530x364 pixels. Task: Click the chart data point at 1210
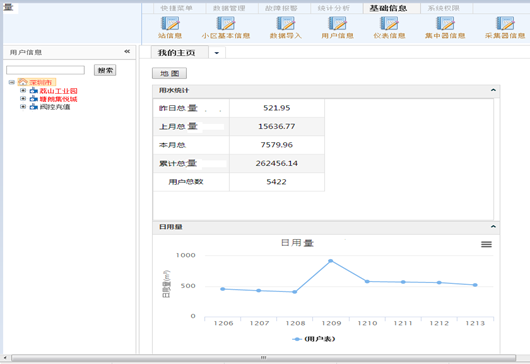coord(367,281)
